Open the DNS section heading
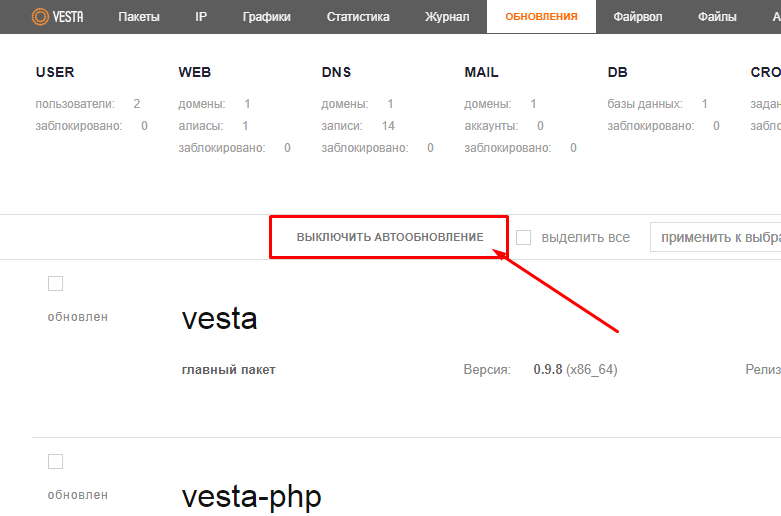Image resolution: width=781 pixels, height=516 pixels. (x=336, y=73)
